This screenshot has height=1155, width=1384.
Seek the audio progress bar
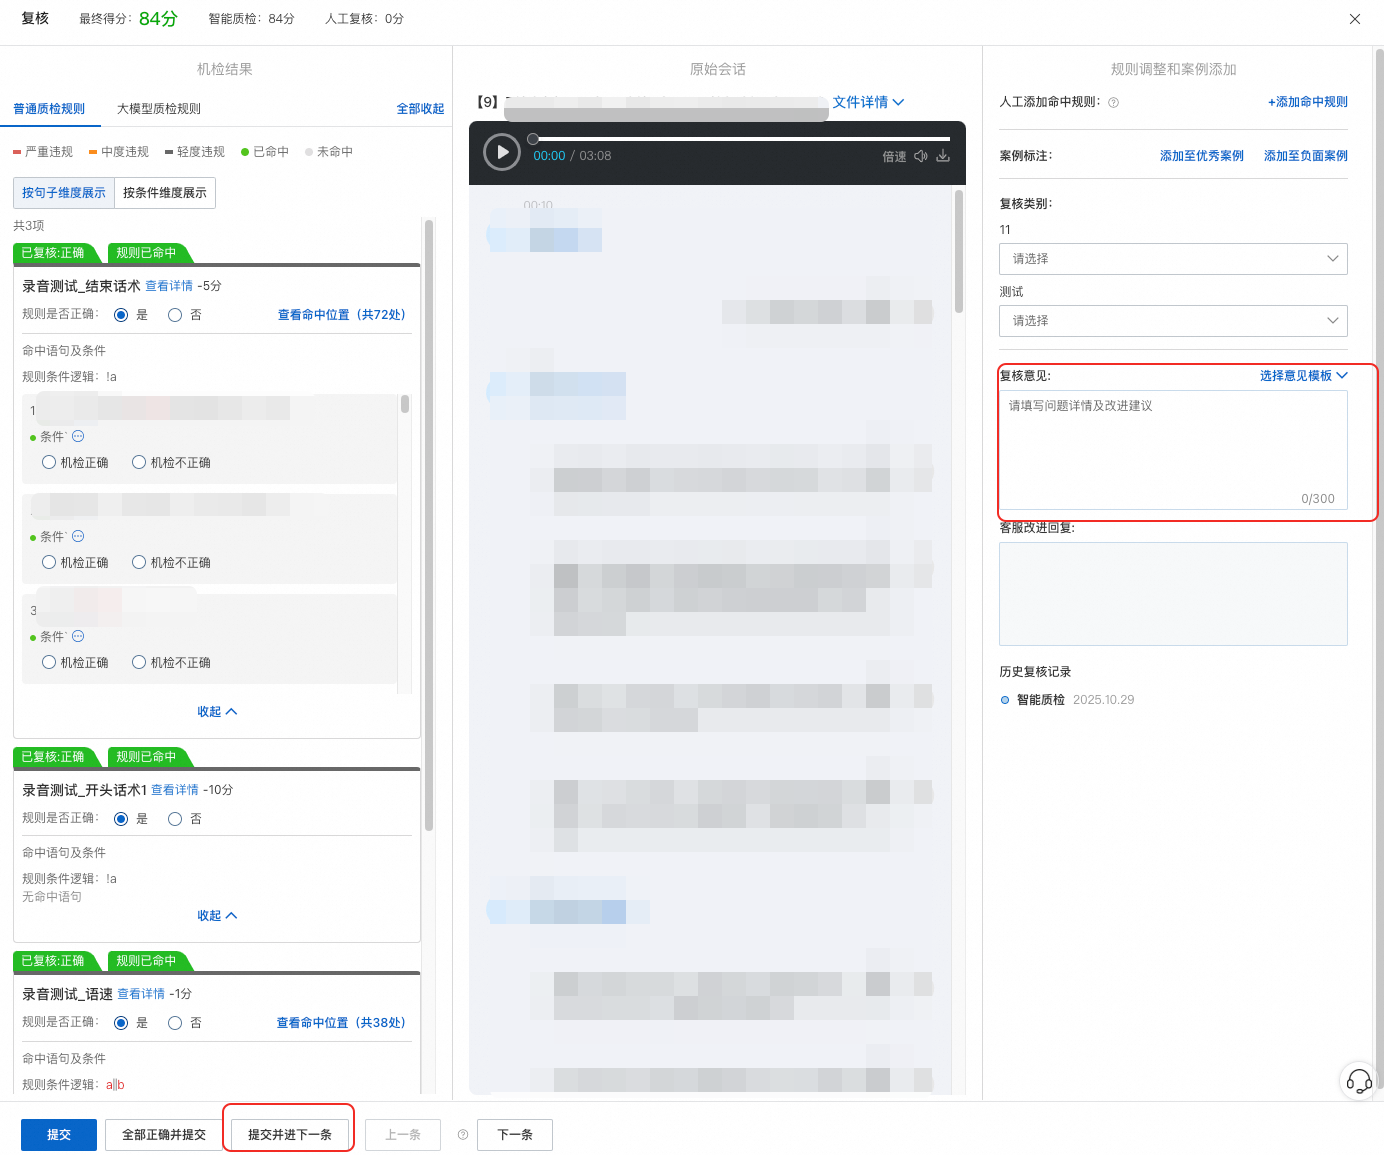point(741,139)
